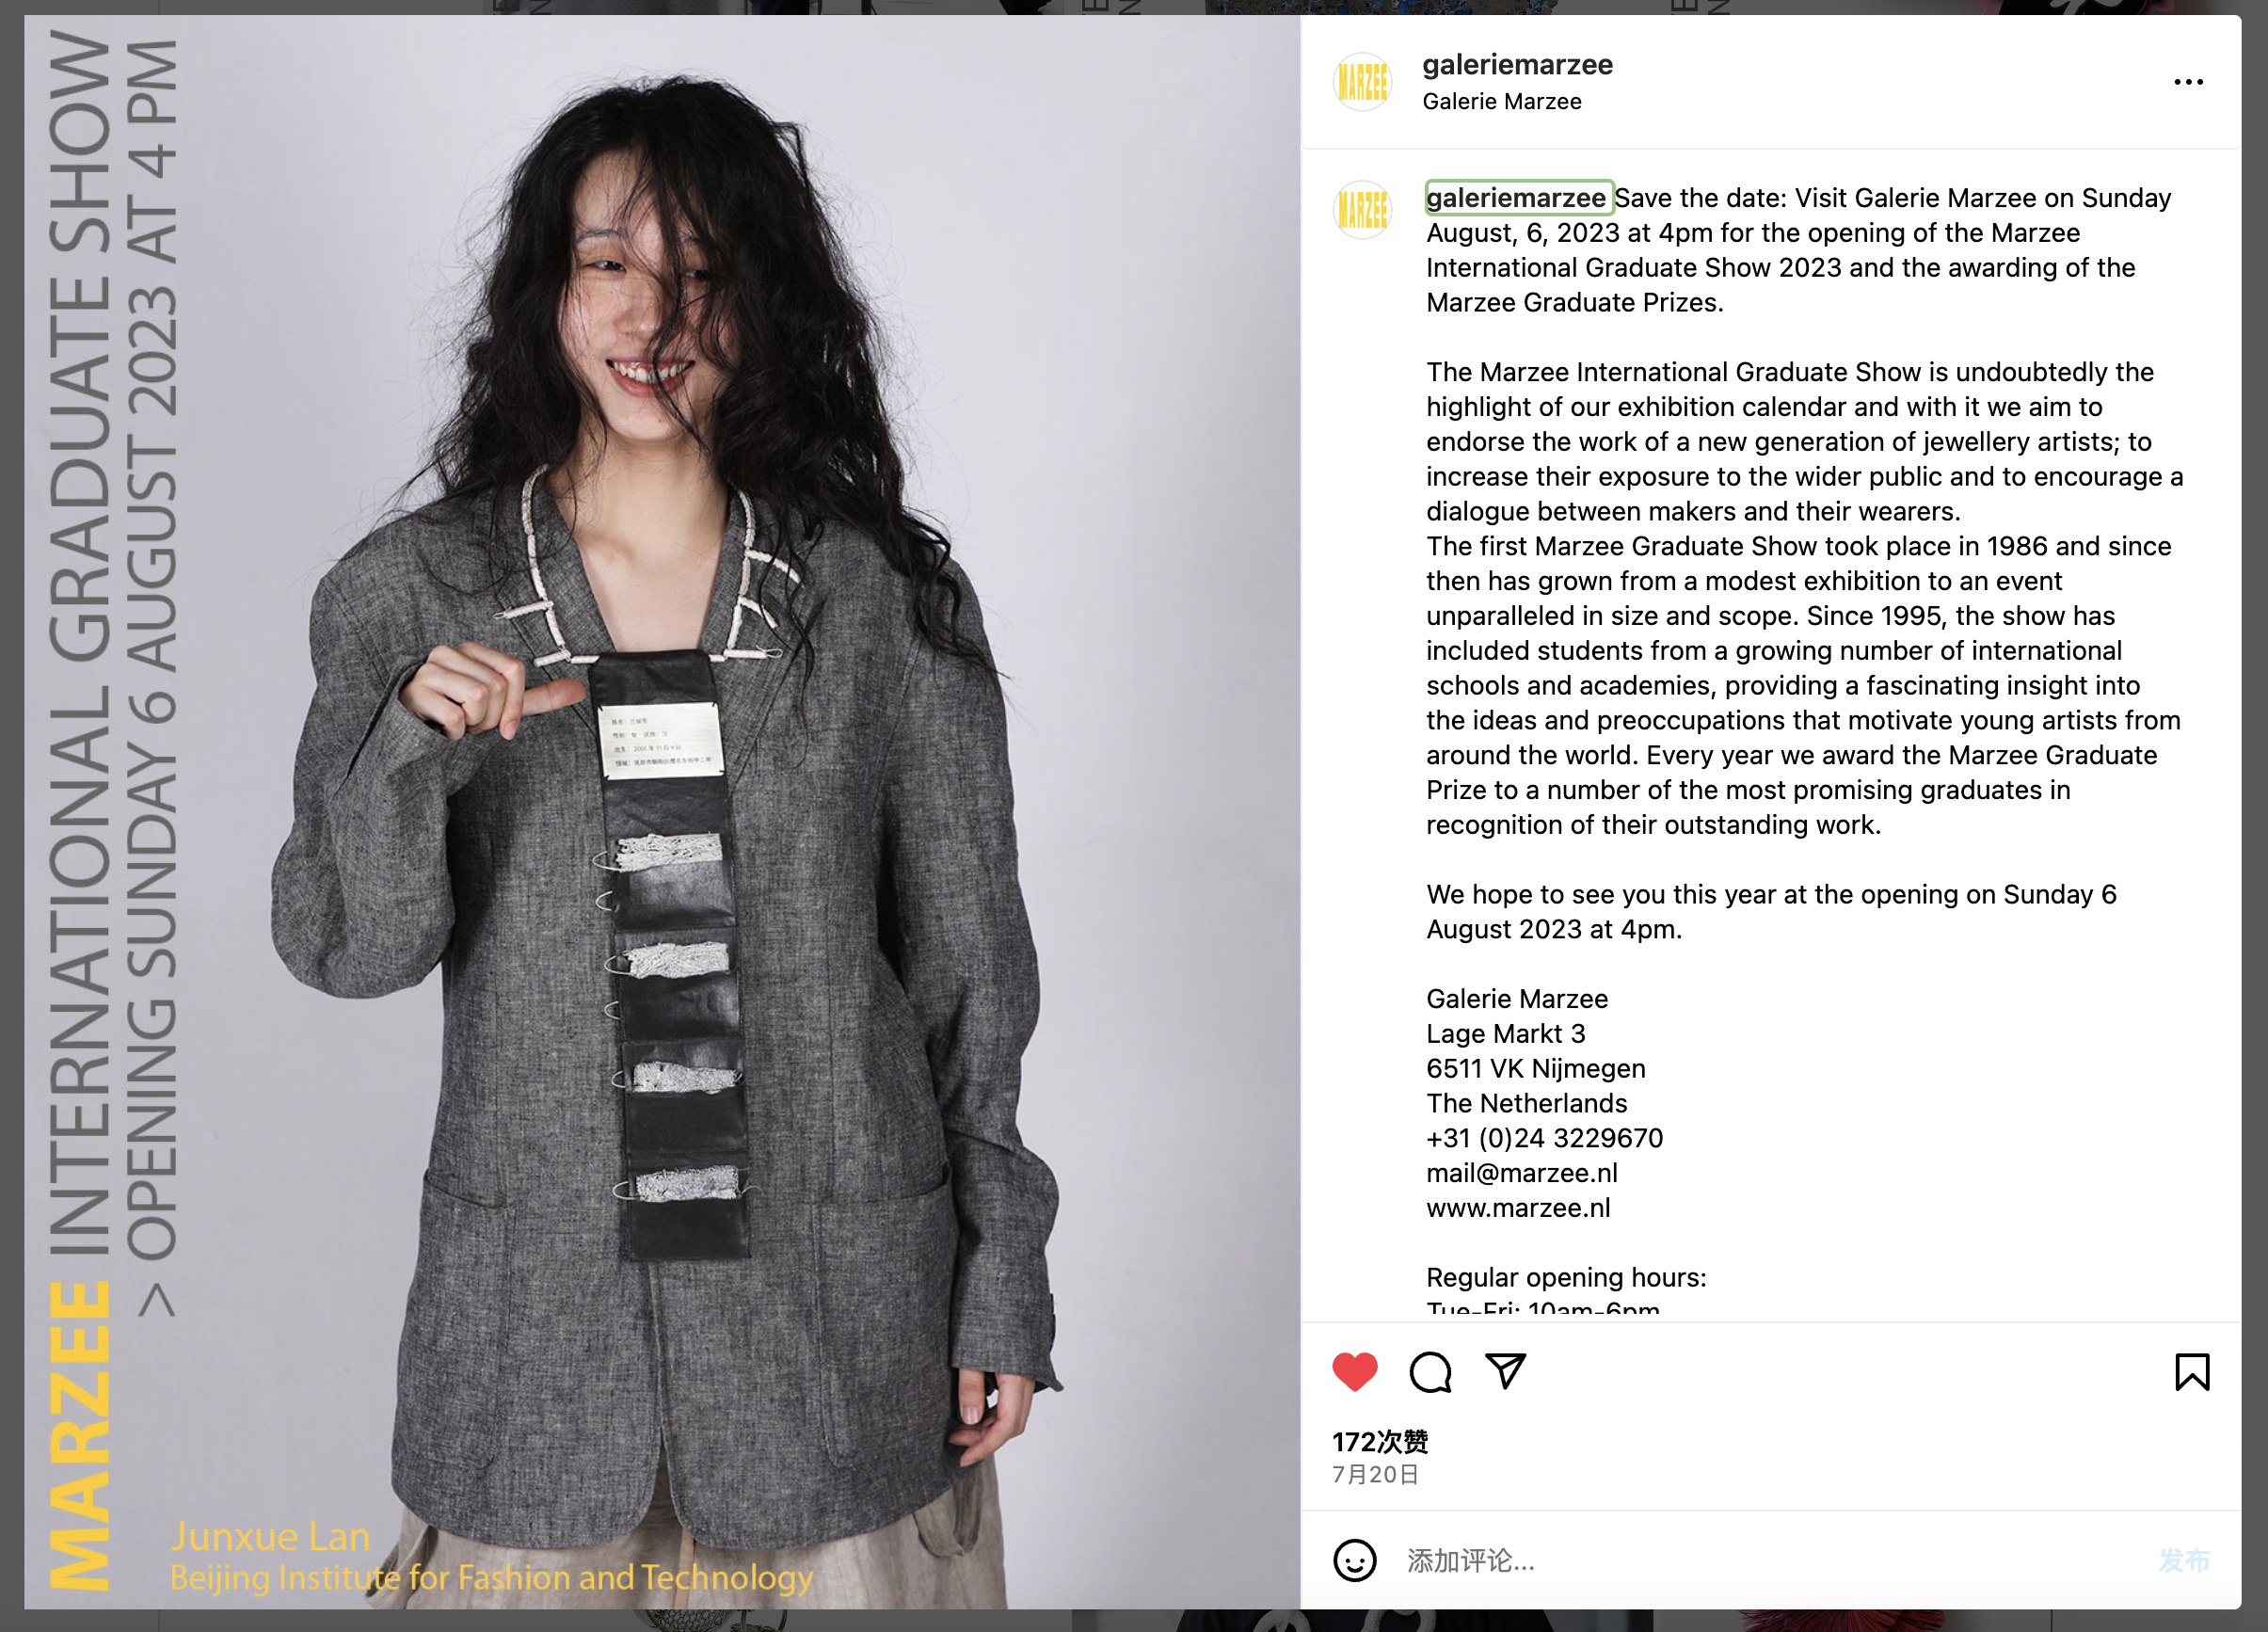Viewport: 2268px width, 1632px height.
Task: Unlike the post with the red heart
Action: click(1355, 1371)
